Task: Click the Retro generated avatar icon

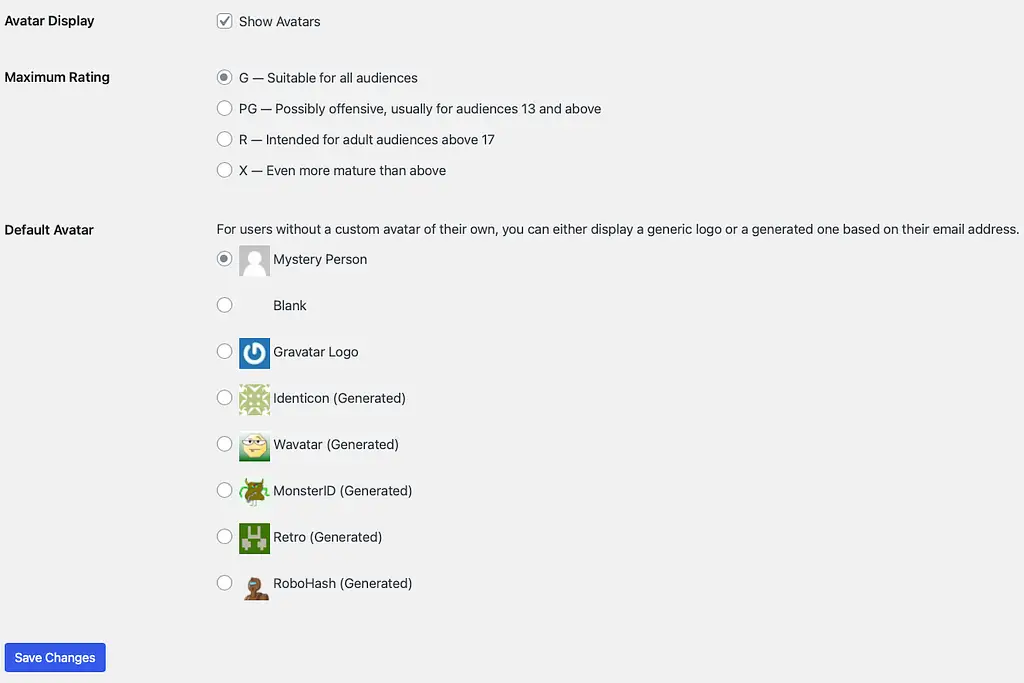Action: click(x=254, y=537)
